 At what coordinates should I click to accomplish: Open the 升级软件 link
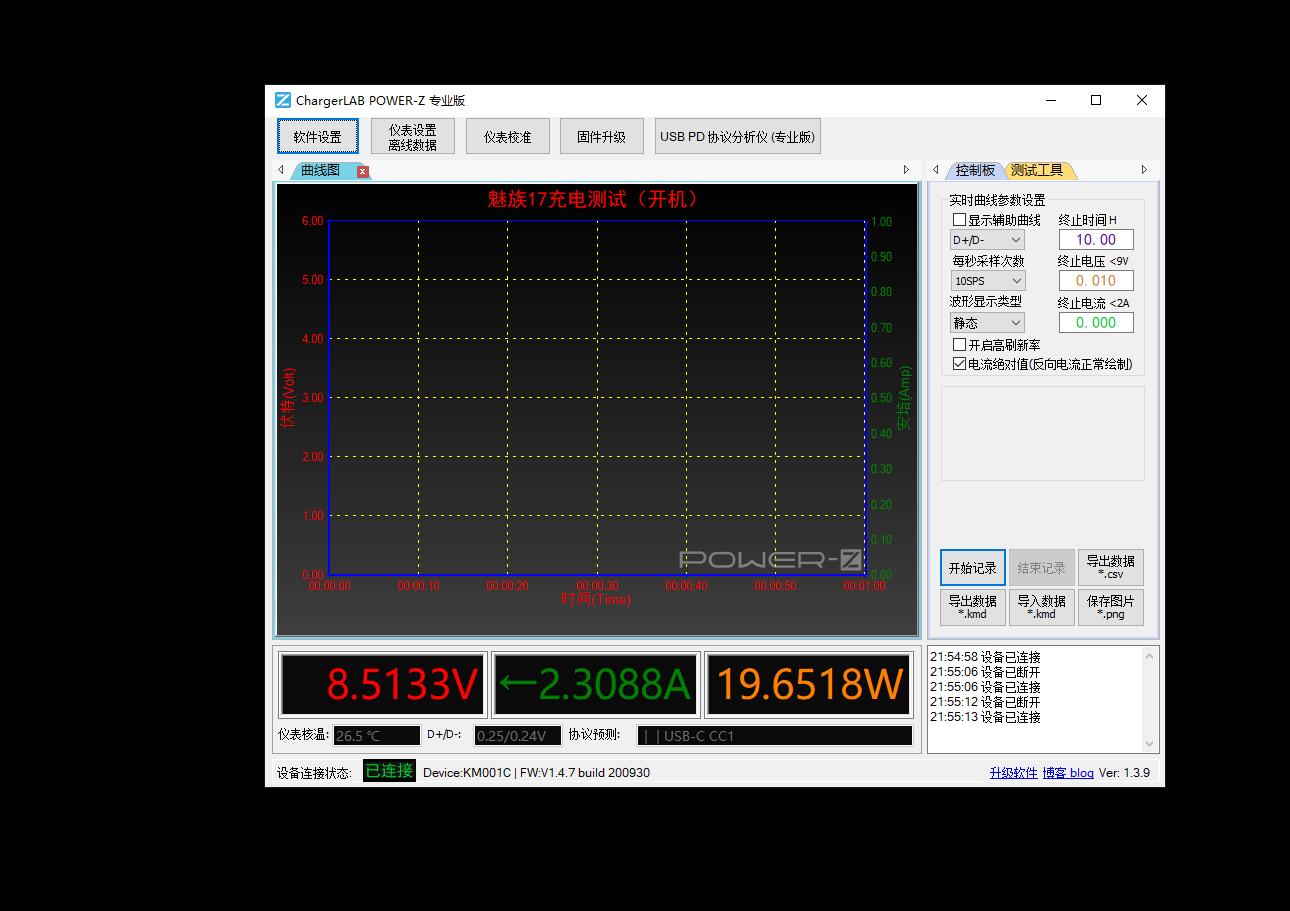point(1013,773)
